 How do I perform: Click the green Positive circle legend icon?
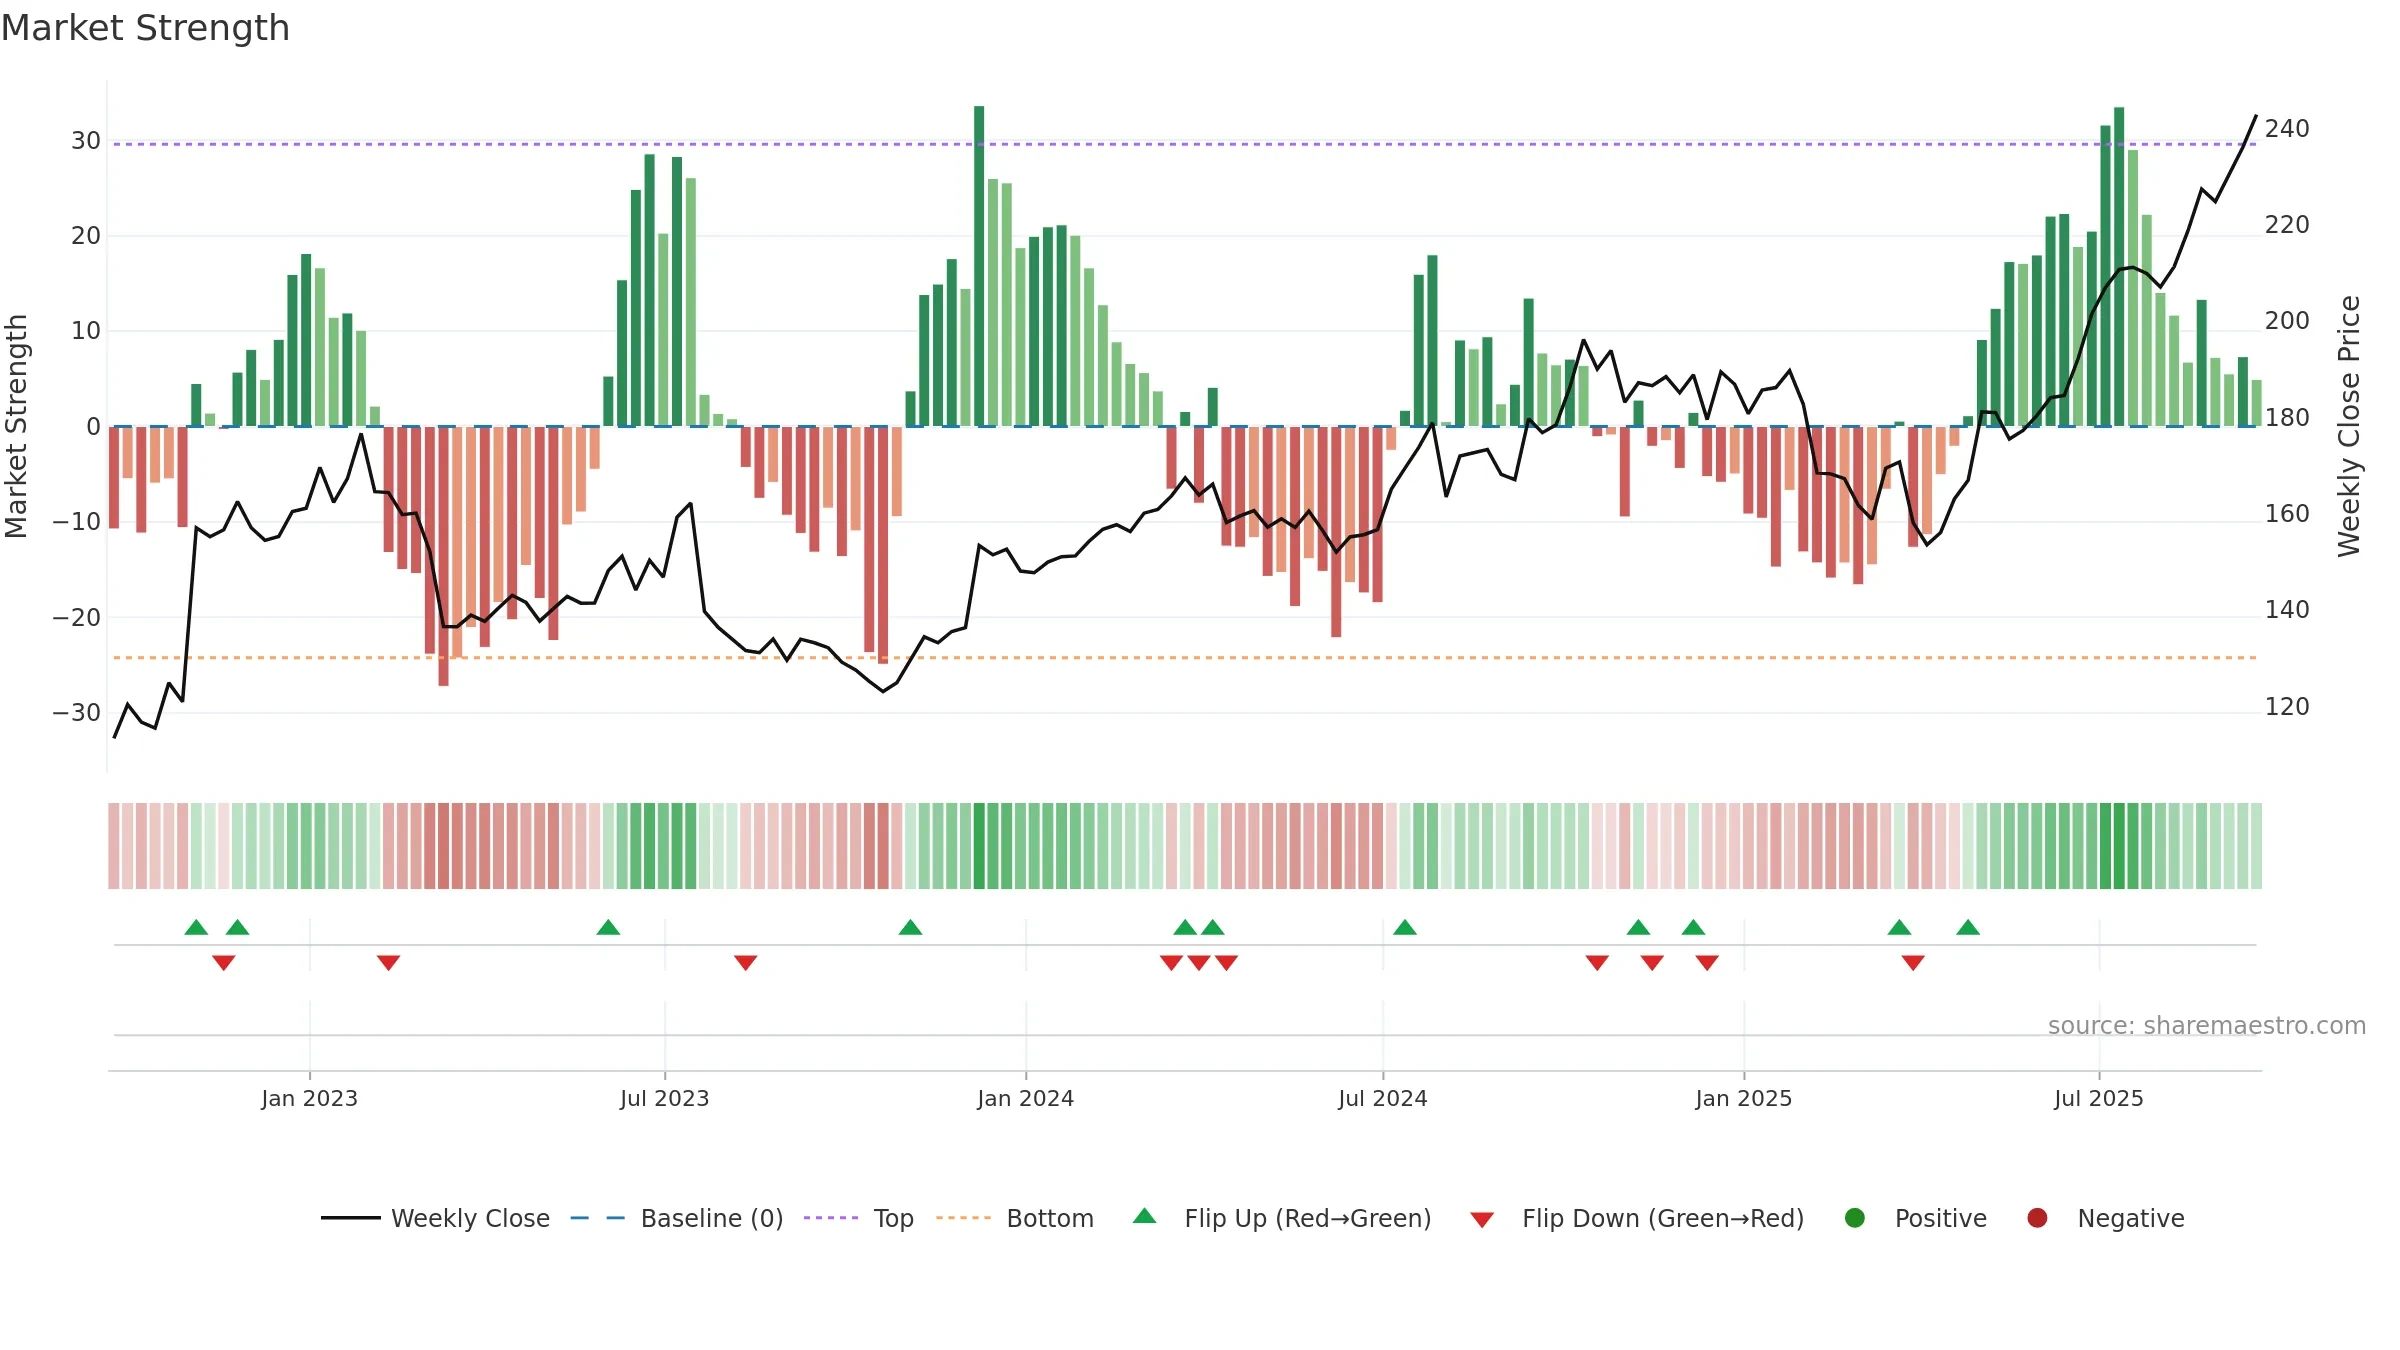pos(1855,1218)
